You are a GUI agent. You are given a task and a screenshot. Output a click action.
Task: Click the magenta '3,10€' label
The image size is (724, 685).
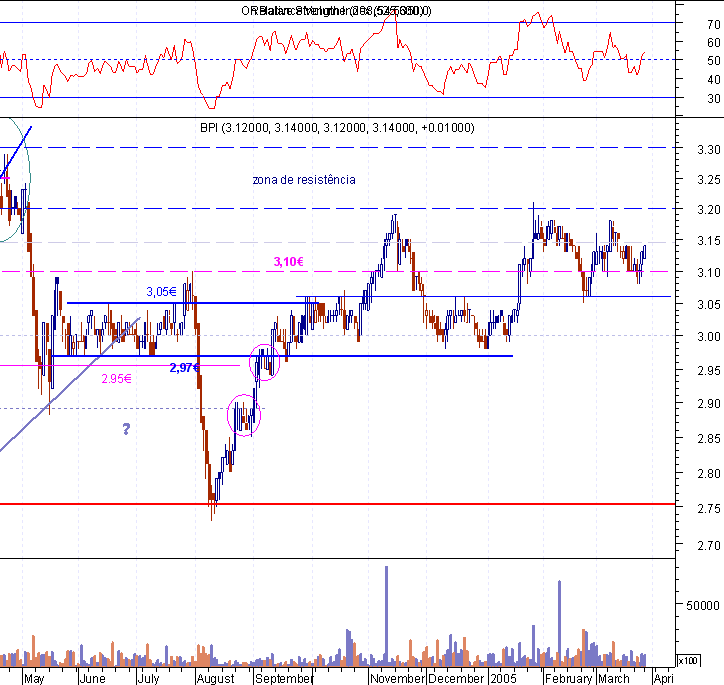[x=289, y=262]
